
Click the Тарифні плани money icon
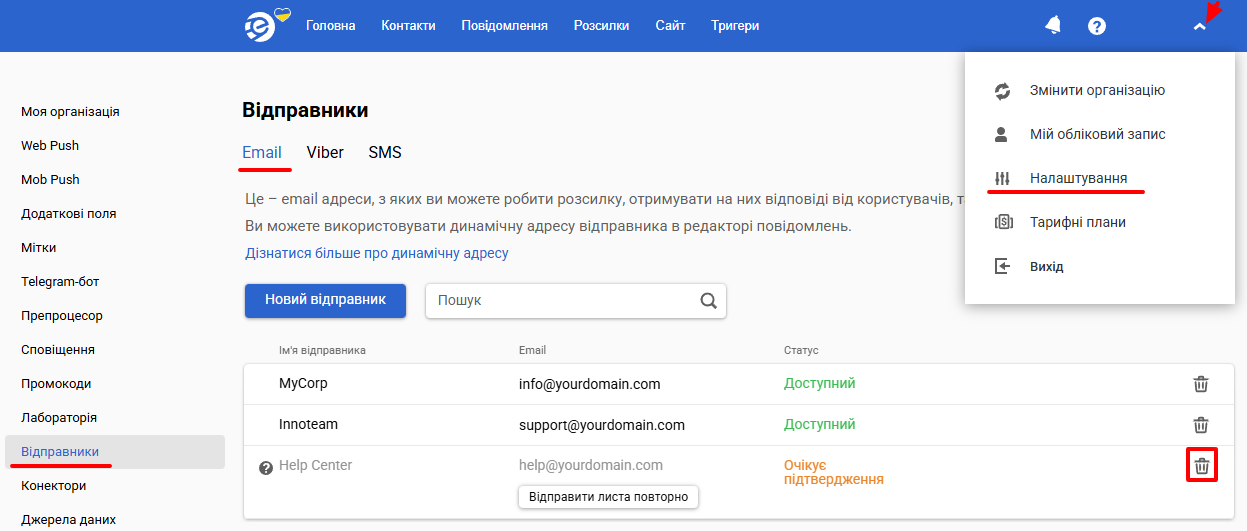[x=1003, y=222]
